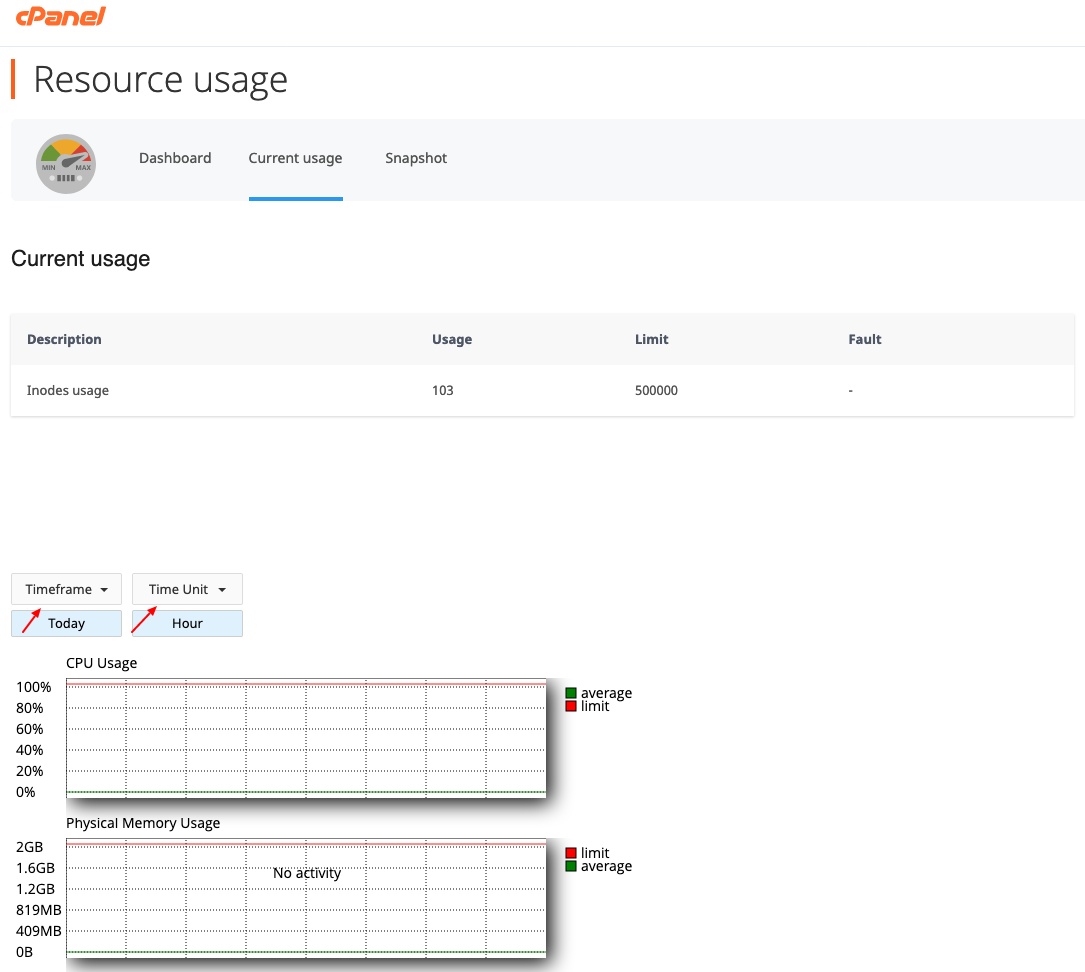
Task: Switch to the Snapshot tab
Action: [416, 158]
